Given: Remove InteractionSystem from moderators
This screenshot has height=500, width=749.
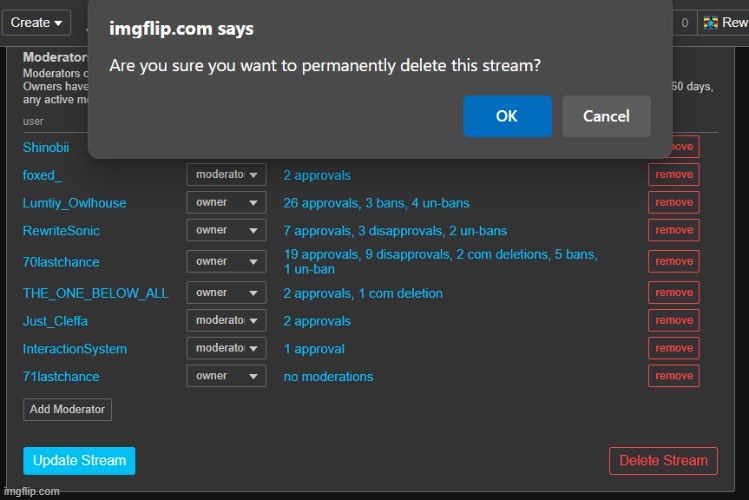Looking at the screenshot, I should click(674, 348).
